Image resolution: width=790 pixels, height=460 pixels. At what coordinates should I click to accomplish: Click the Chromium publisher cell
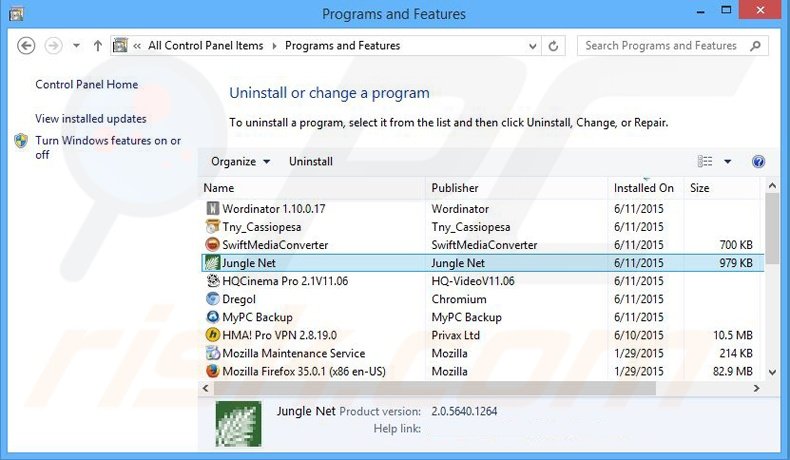pyautogui.click(x=459, y=299)
